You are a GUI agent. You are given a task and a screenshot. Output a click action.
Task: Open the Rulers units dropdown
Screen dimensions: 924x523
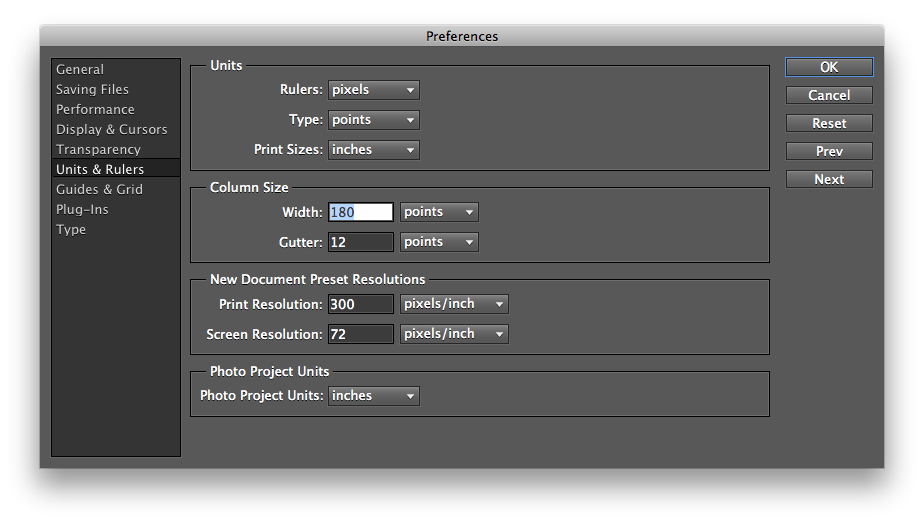pyautogui.click(x=374, y=90)
